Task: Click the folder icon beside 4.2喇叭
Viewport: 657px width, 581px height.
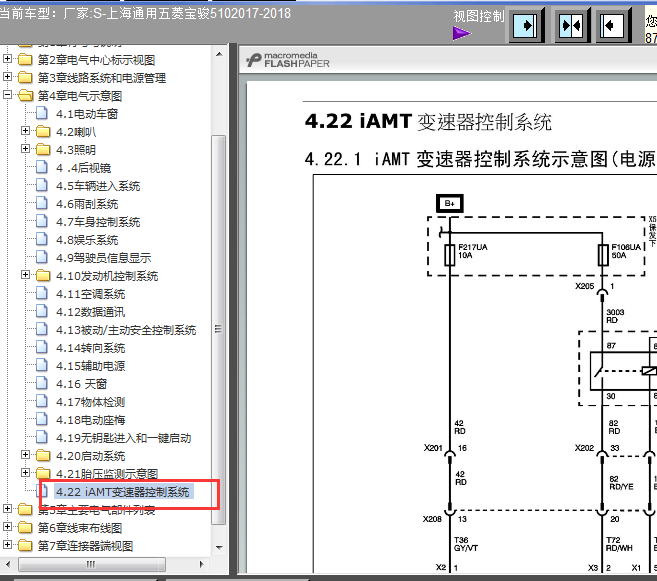Action: [x=43, y=132]
